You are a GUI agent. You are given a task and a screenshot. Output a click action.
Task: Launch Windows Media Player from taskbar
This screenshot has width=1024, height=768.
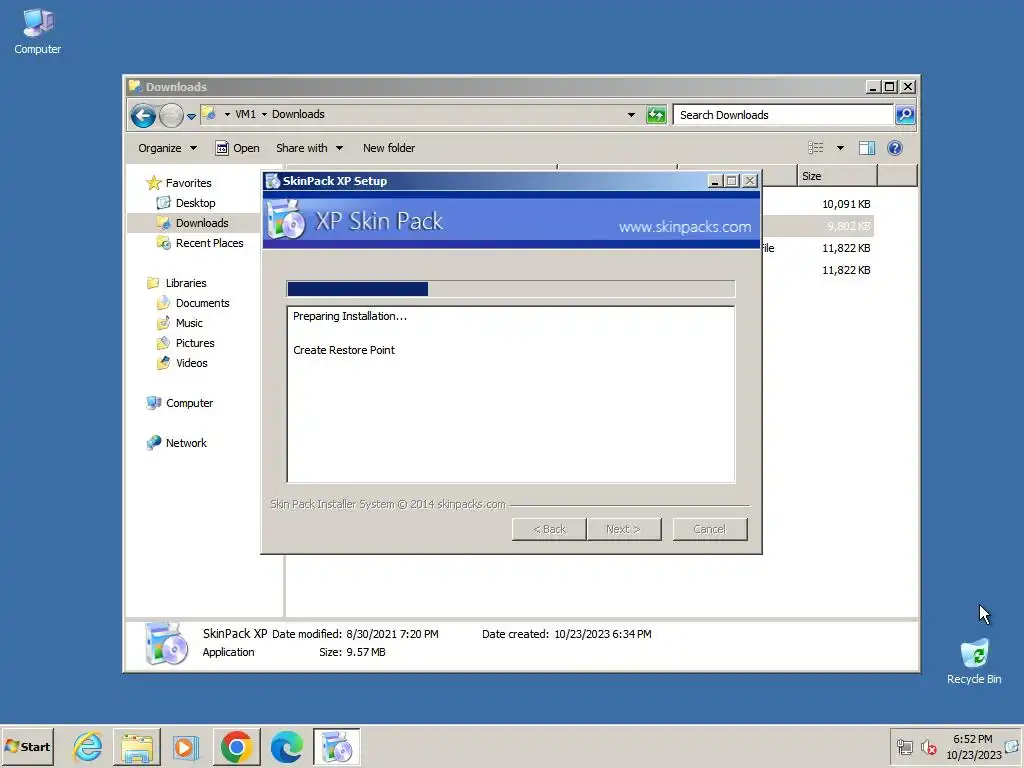pyautogui.click(x=186, y=746)
